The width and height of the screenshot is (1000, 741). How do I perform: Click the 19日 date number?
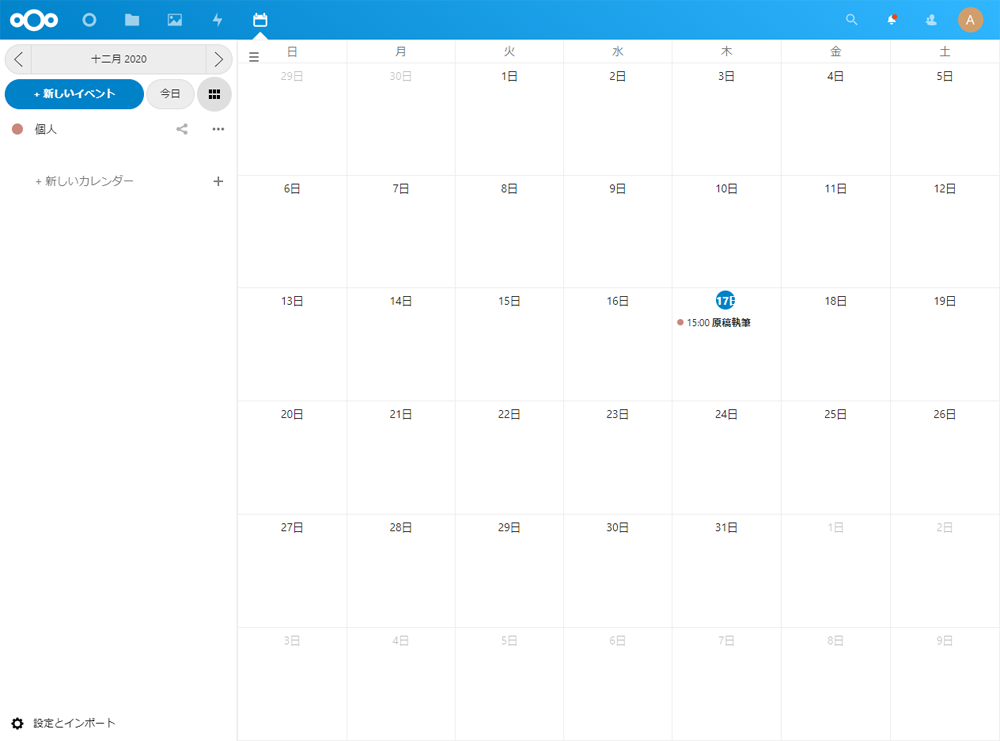[945, 301]
